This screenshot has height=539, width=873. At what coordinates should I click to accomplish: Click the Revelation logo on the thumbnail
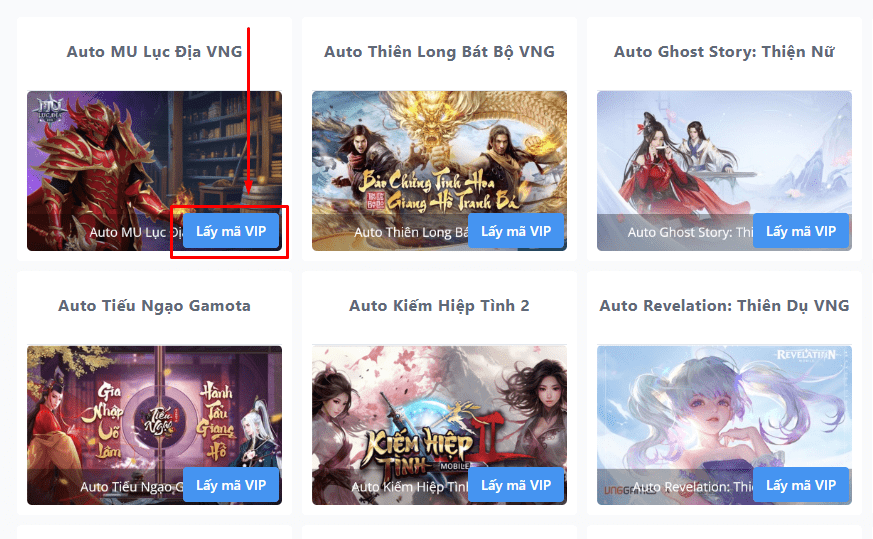click(x=806, y=355)
